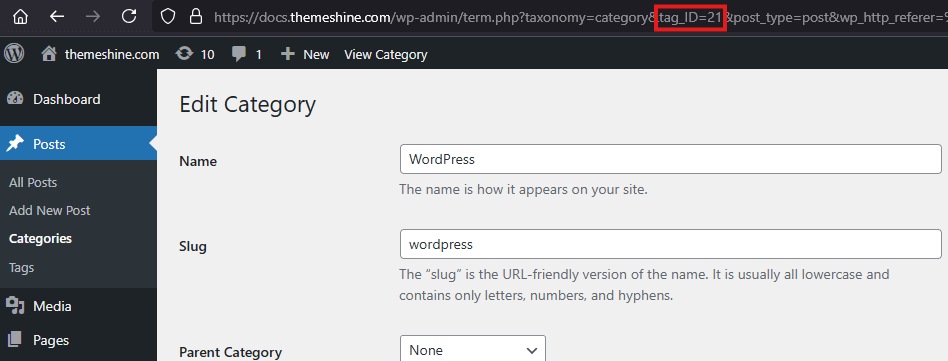Screen dimensions: 948x361
Task: Click the padlock site security icon
Action: pyautogui.click(x=196, y=17)
